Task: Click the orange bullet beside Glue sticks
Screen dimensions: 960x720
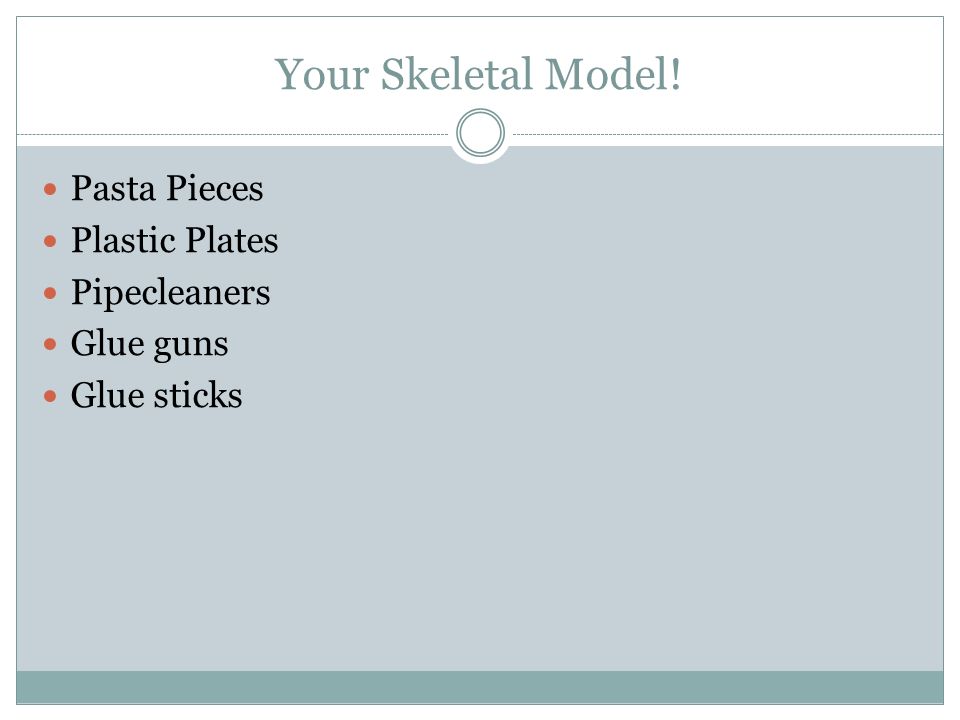Action: coord(50,396)
